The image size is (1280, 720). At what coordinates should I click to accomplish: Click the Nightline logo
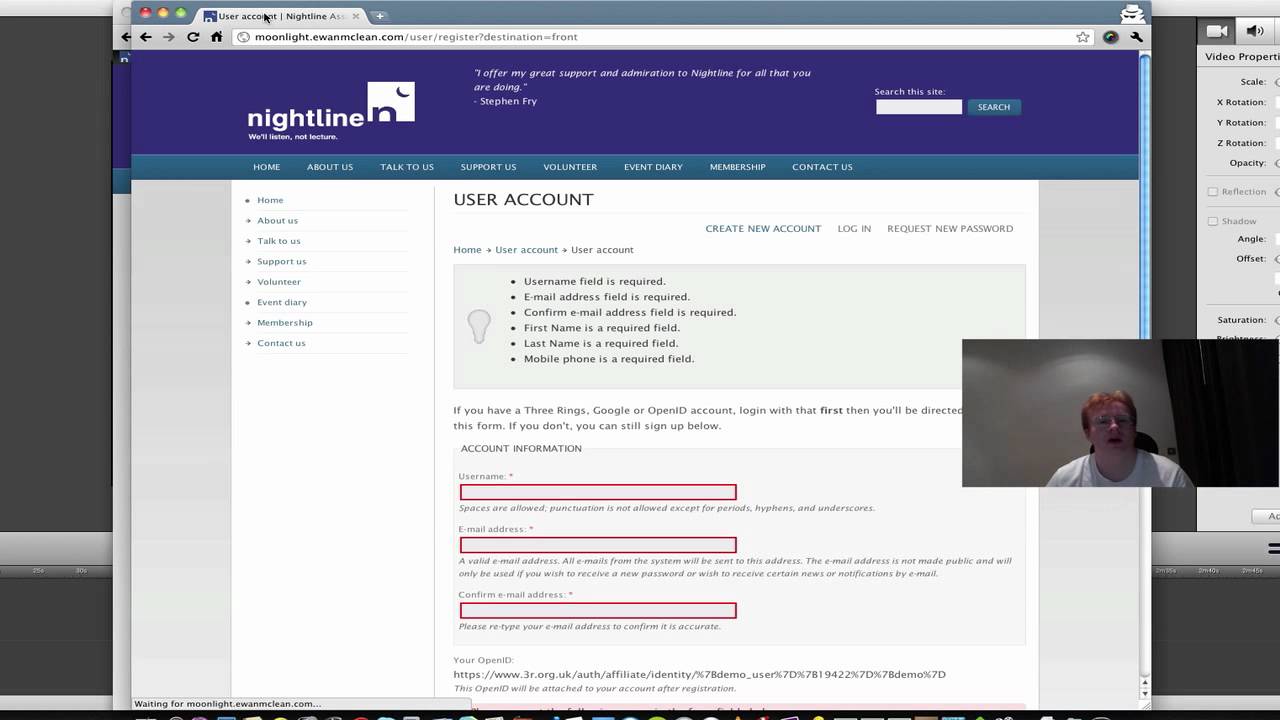click(331, 111)
